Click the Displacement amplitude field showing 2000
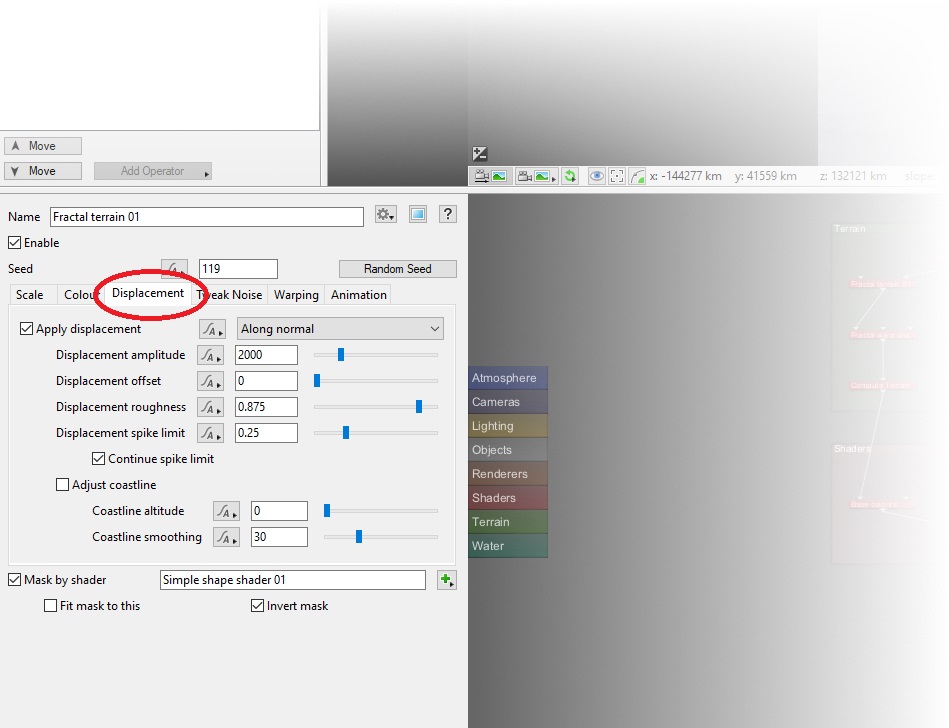This screenshot has height=728, width=949. (266, 355)
